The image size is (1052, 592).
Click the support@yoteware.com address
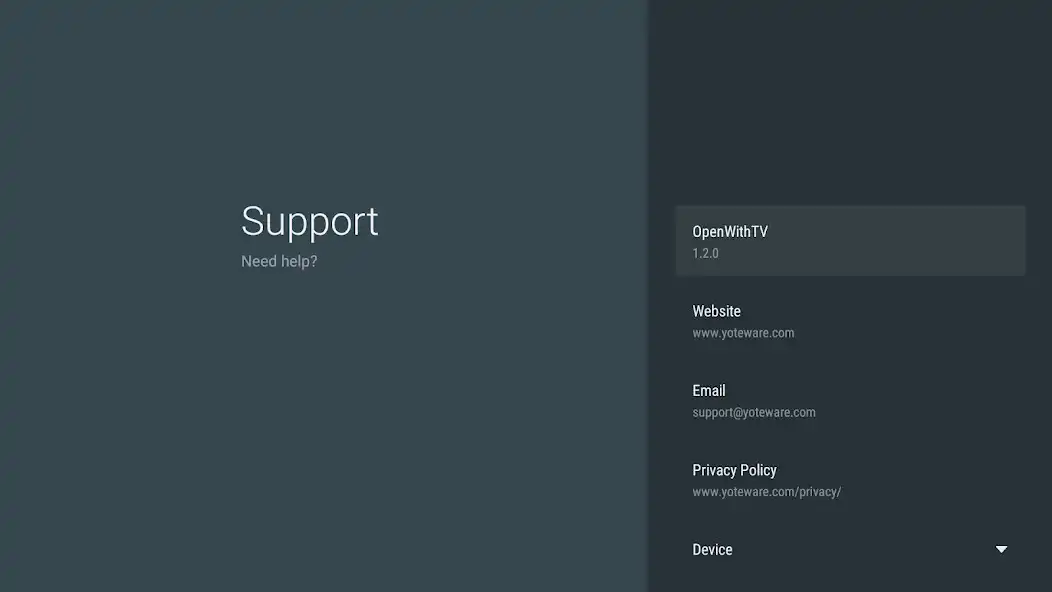pyautogui.click(x=754, y=412)
